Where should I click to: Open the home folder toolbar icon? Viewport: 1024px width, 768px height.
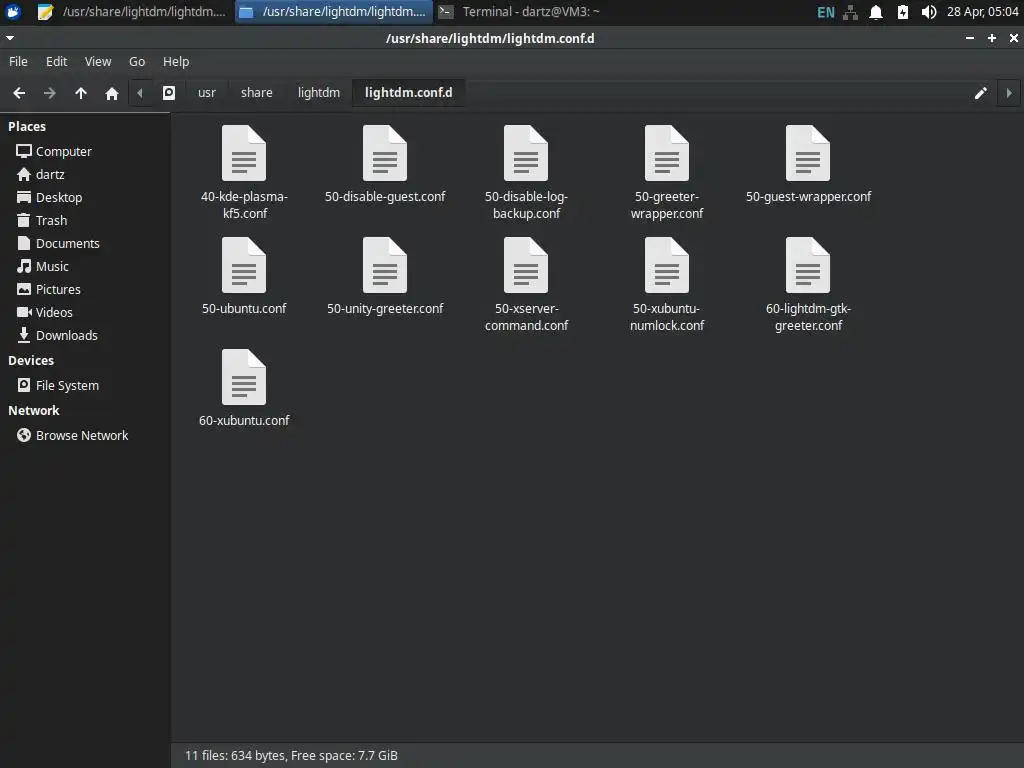pyautogui.click(x=112, y=93)
